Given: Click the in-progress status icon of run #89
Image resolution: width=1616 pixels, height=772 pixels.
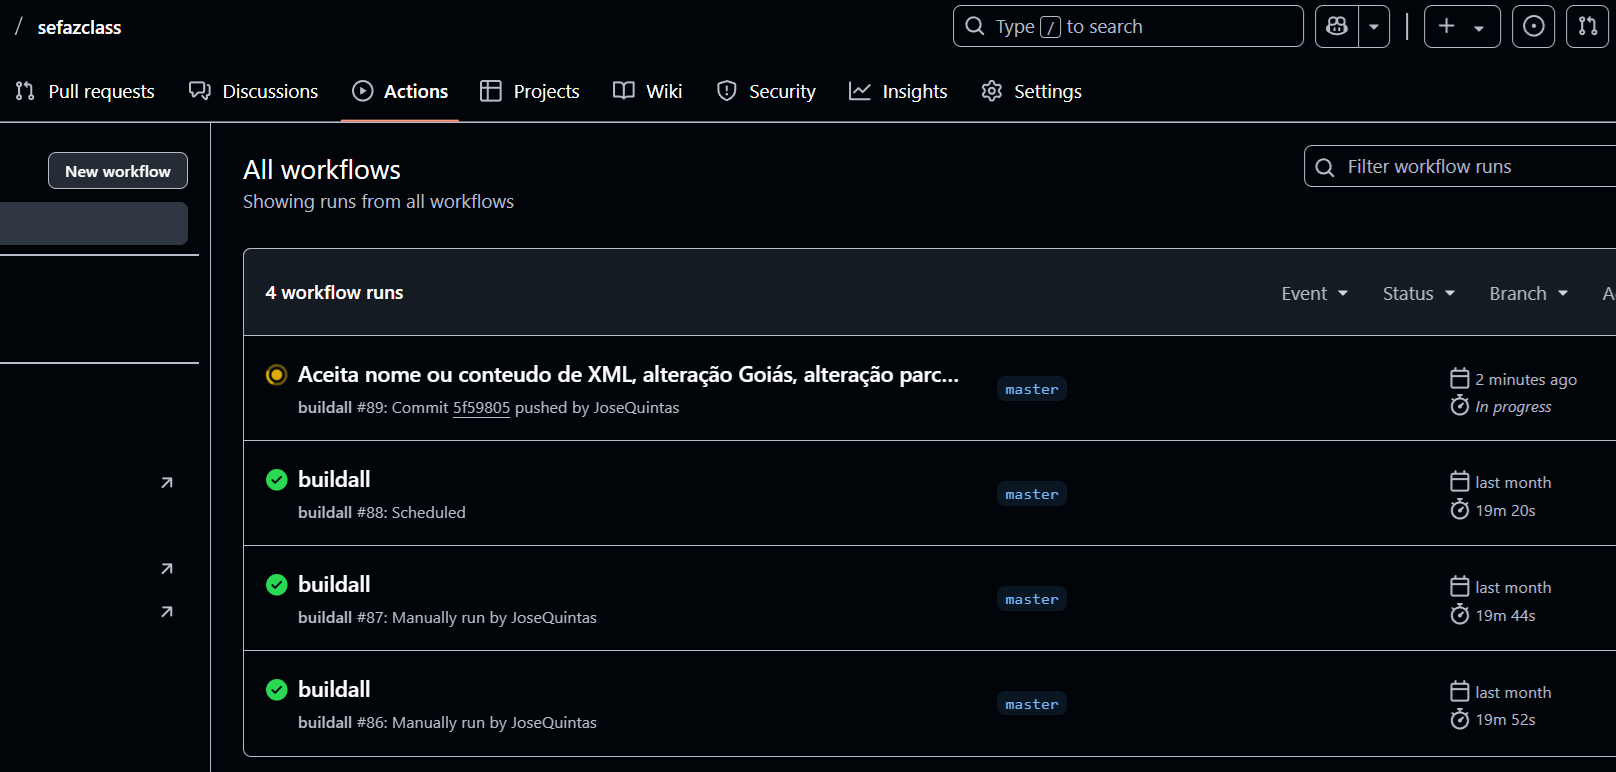Looking at the screenshot, I should (277, 375).
